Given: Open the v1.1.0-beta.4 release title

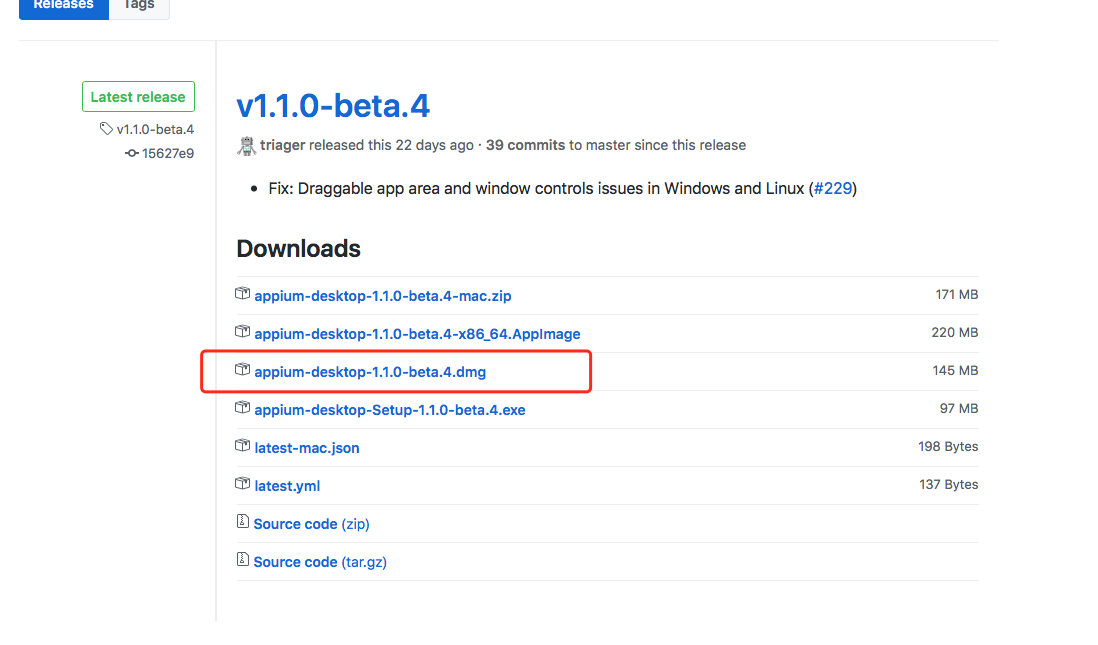Looking at the screenshot, I should point(333,106).
